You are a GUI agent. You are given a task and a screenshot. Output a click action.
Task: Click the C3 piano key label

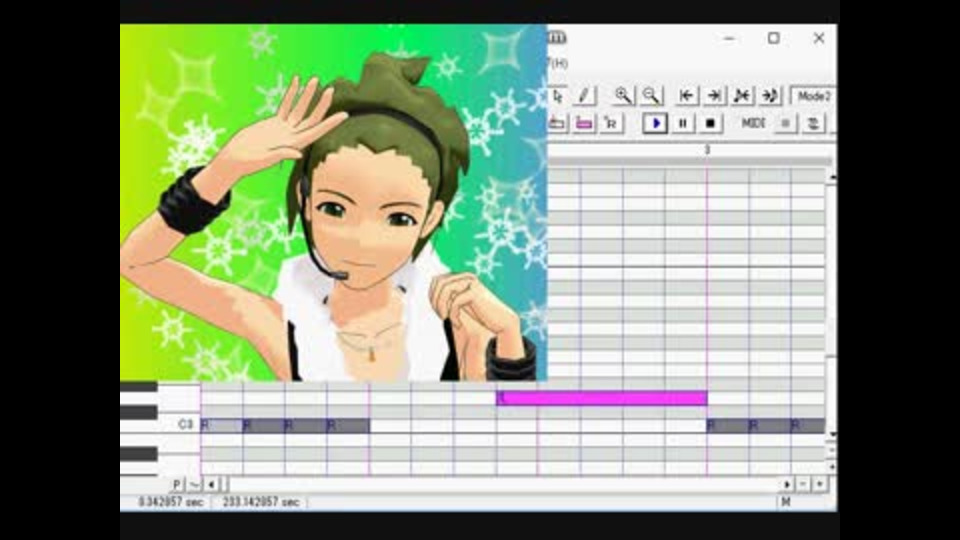pos(186,424)
